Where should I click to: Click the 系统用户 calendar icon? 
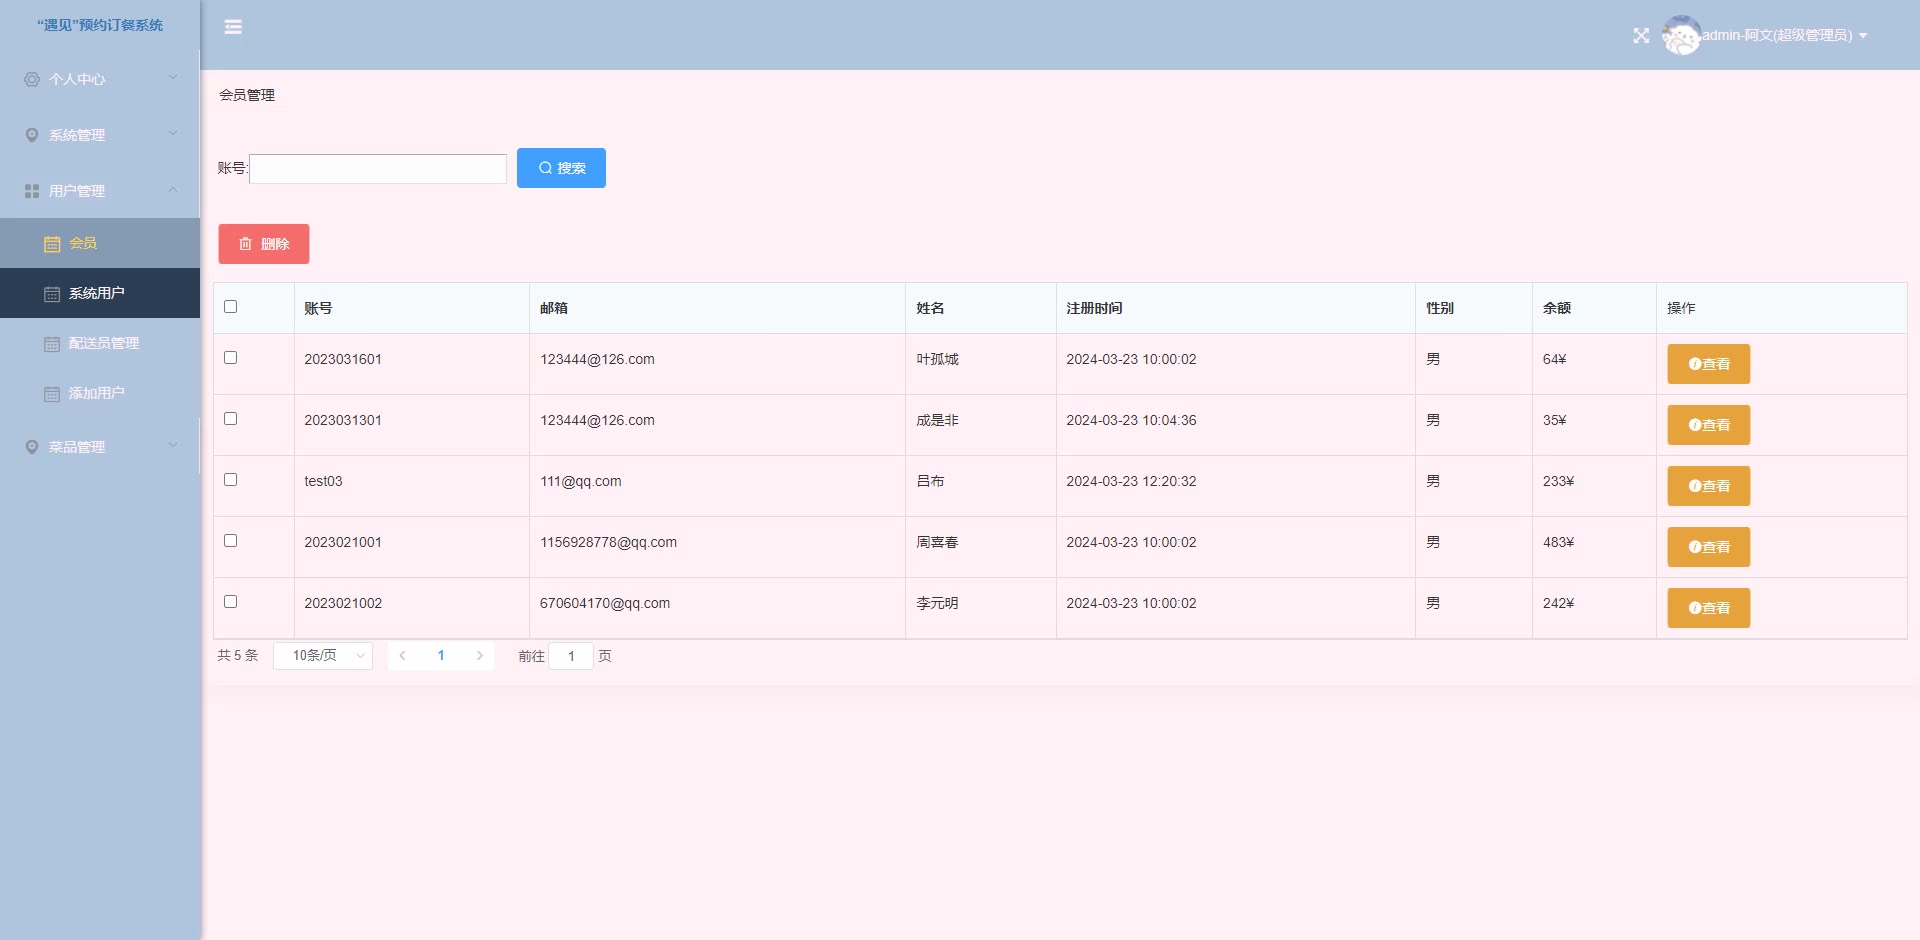(52, 294)
